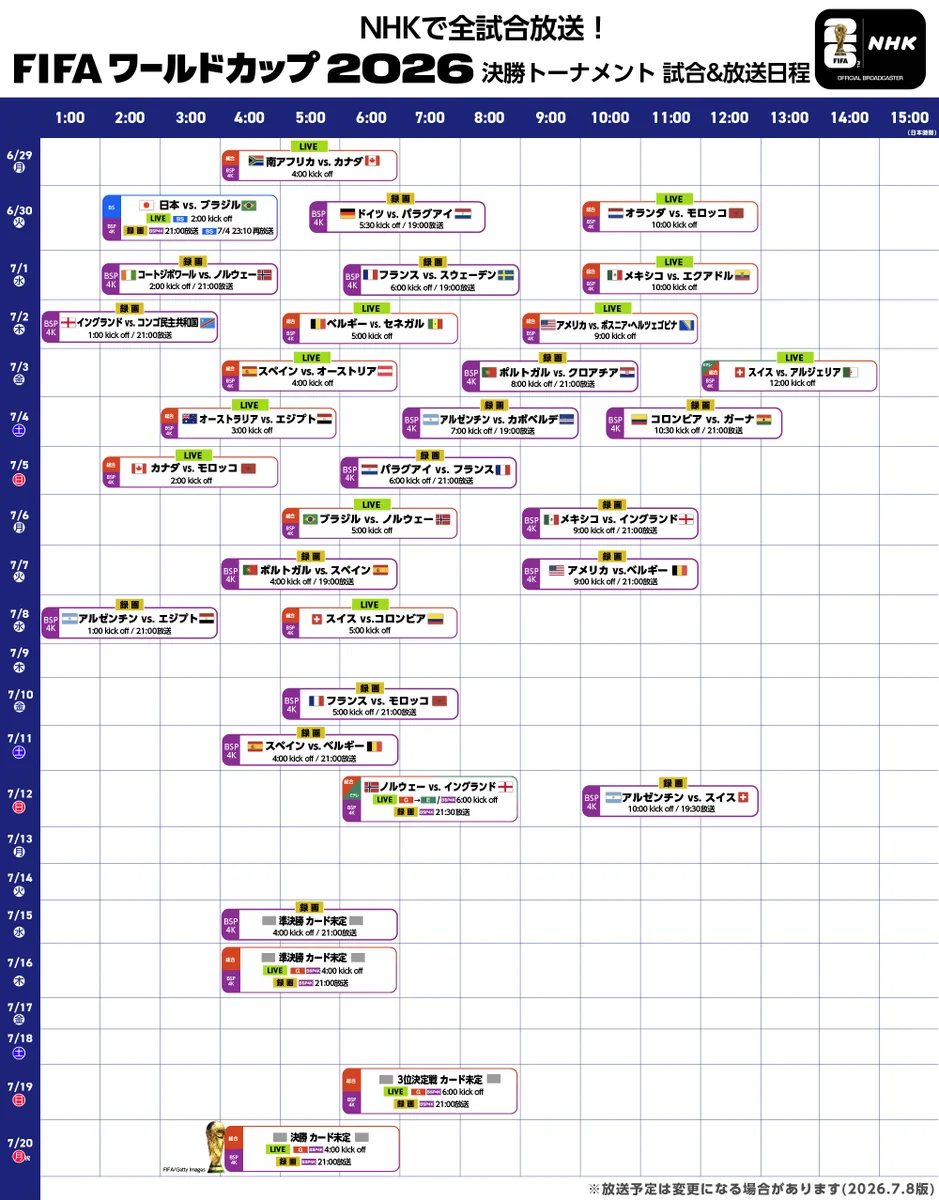Select the 7/4 土 date row label

tap(19, 424)
